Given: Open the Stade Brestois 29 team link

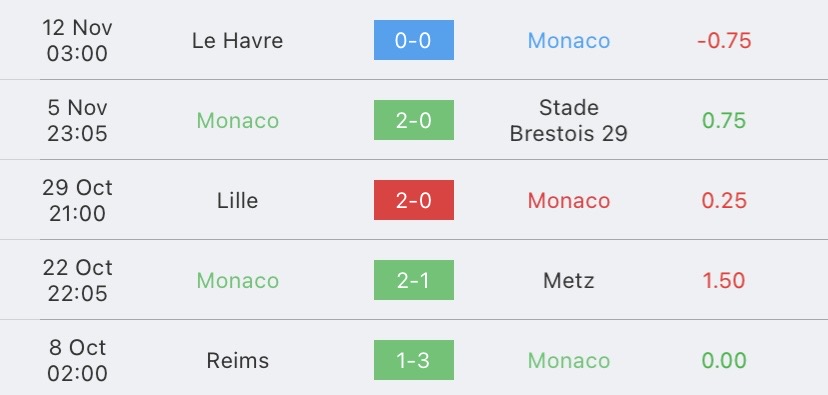Looking at the screenshot, I should tap(569, 120).
